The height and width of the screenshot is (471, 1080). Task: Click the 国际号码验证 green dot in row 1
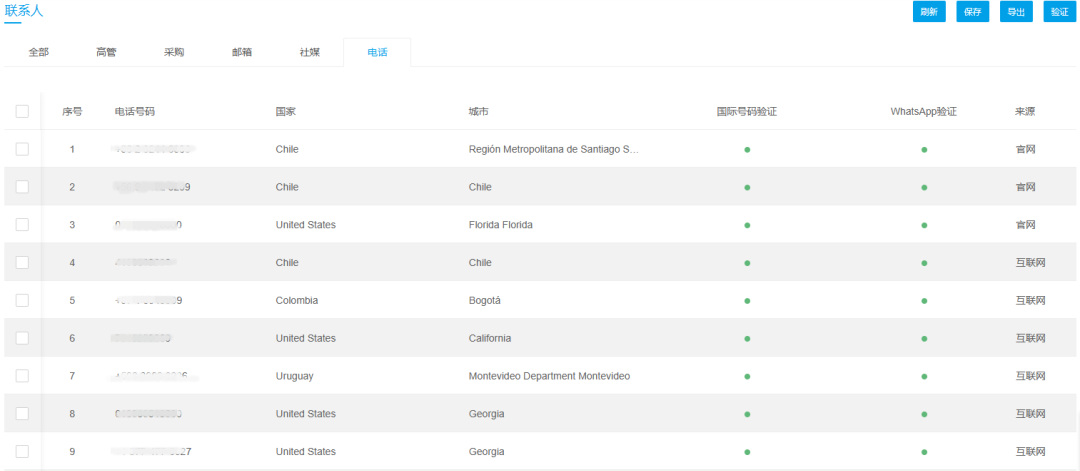pos(747,149)
